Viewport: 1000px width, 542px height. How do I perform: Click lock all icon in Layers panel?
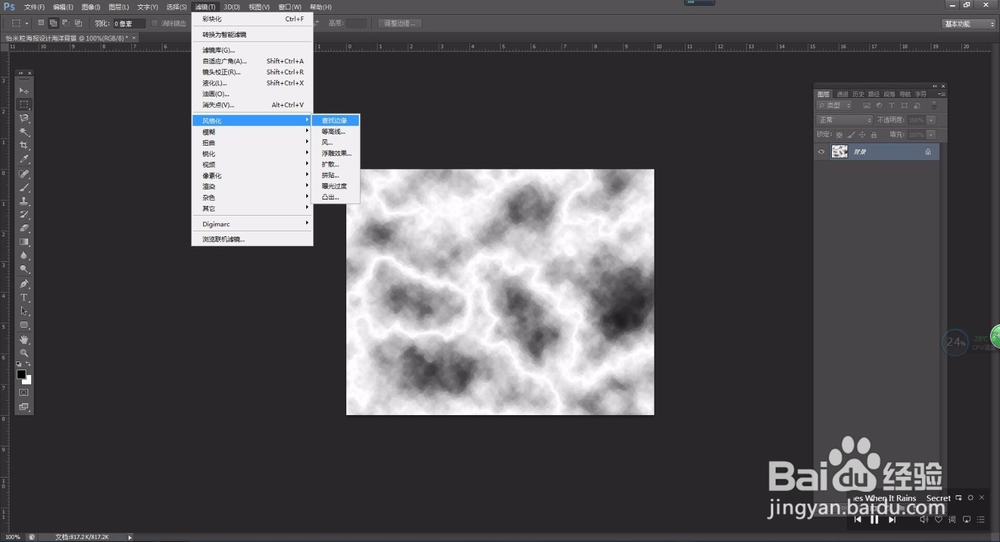[x=874, y=135]
